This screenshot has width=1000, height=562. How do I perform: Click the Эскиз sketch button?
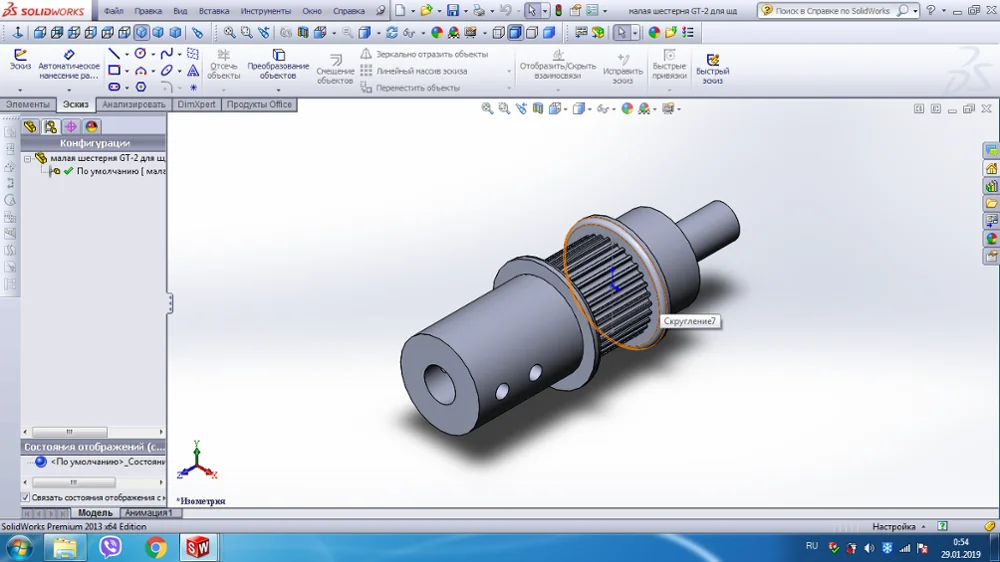click(x=20, y=60)
